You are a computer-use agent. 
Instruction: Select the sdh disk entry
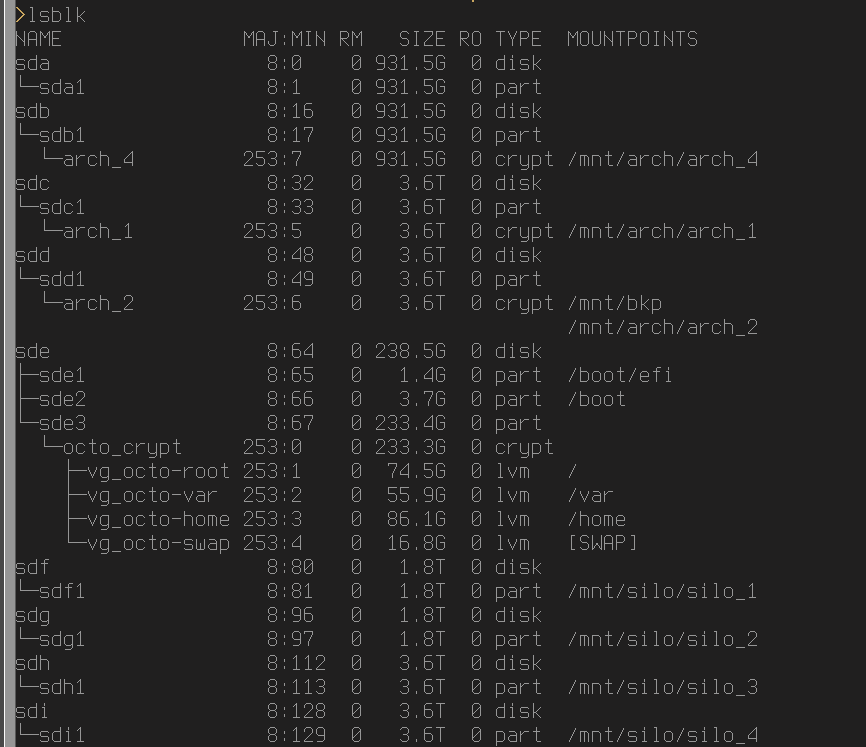point(33,663)
